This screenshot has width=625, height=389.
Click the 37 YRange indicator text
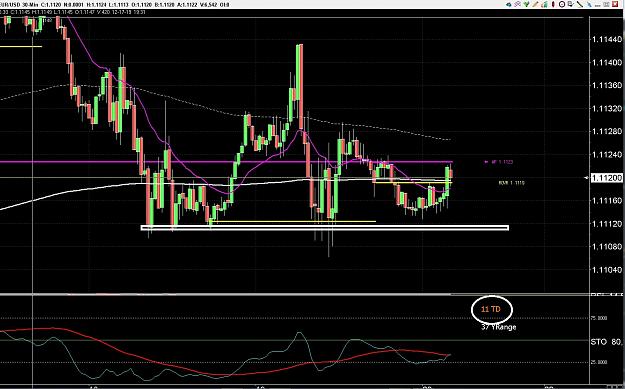[x=498, y=327]
